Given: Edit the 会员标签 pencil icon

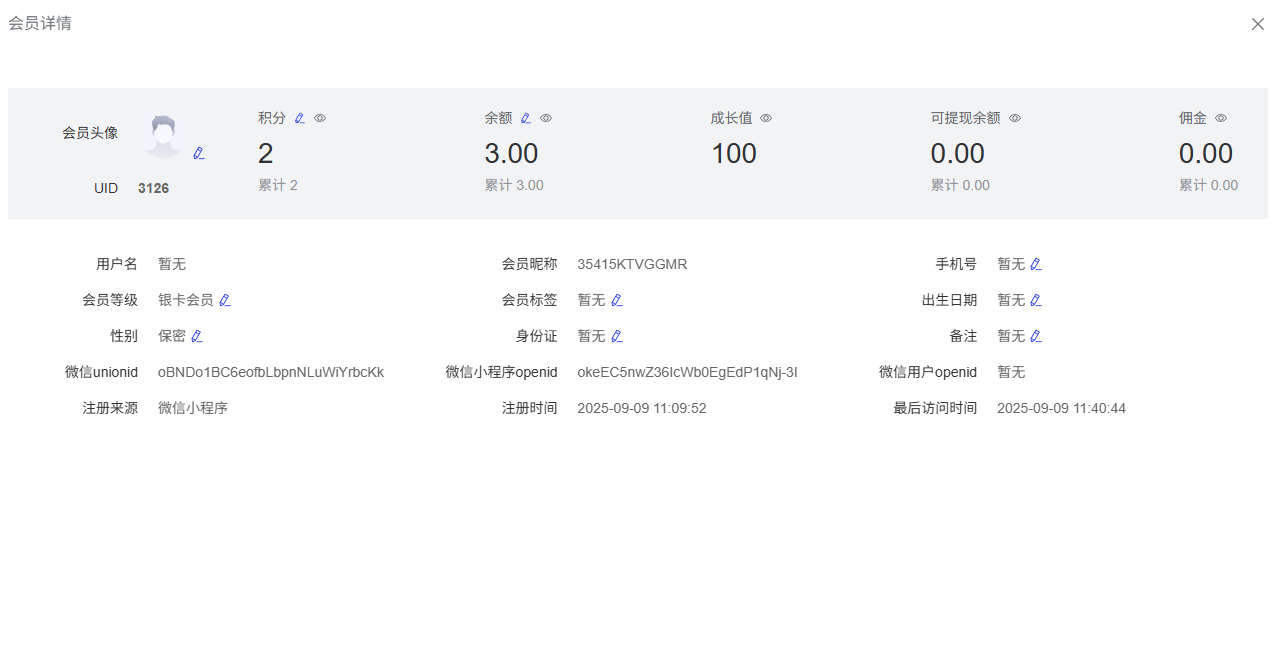Looking at the screenshot, I should coord(616,300).
